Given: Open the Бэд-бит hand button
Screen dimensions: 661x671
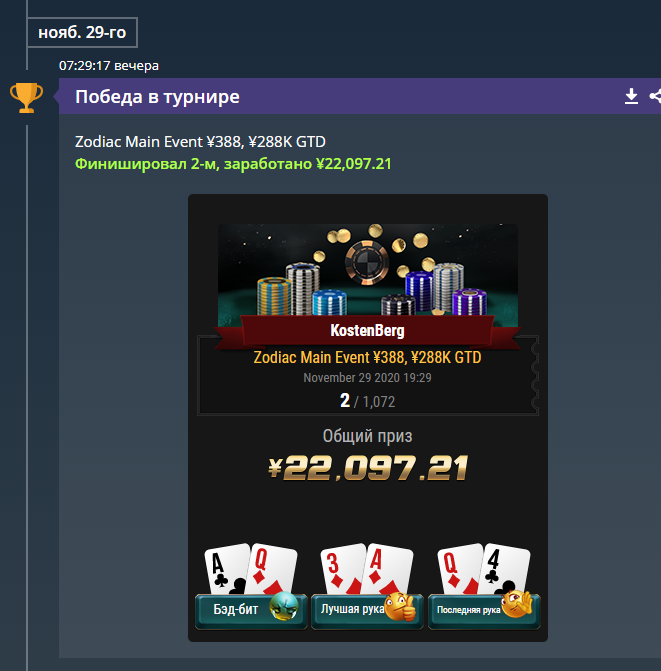Looking at the screenshot, I should click(x=251, y=611).
